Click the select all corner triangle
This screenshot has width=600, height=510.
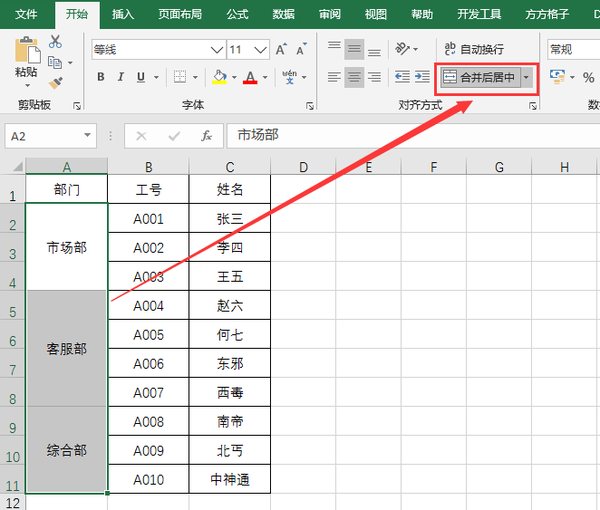coord(18,167)
